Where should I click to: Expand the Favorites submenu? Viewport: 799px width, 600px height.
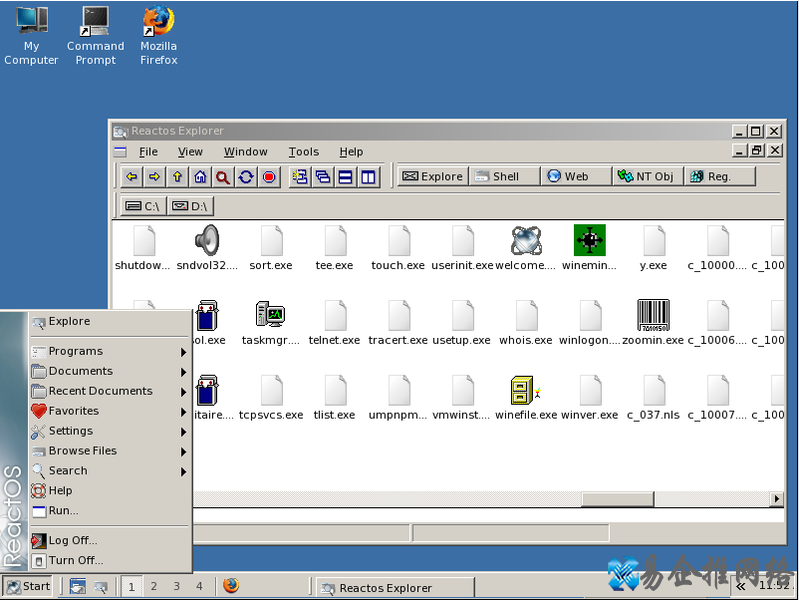point(110,411)
